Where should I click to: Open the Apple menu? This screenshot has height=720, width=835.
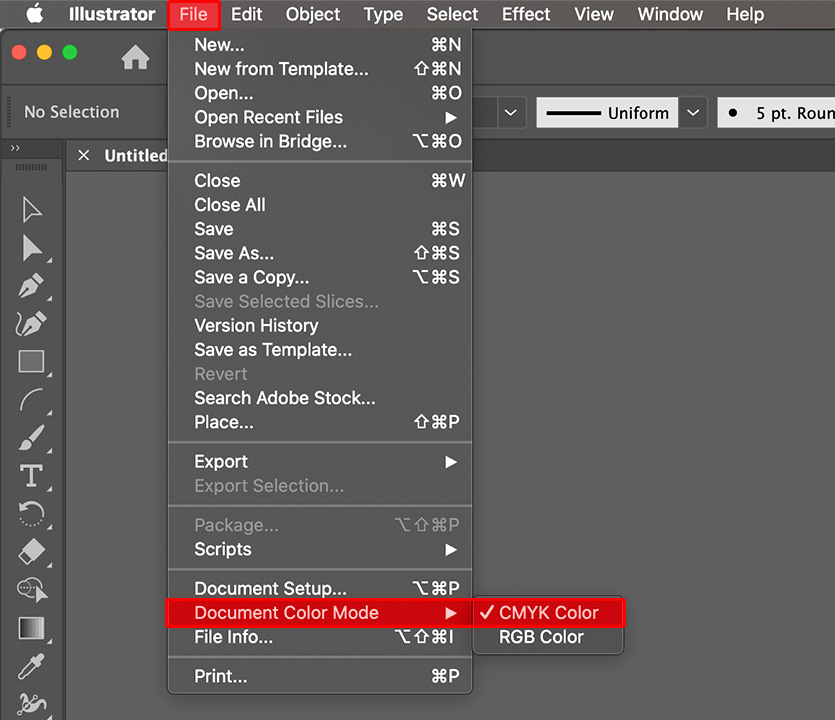click(x=35, y=14)
